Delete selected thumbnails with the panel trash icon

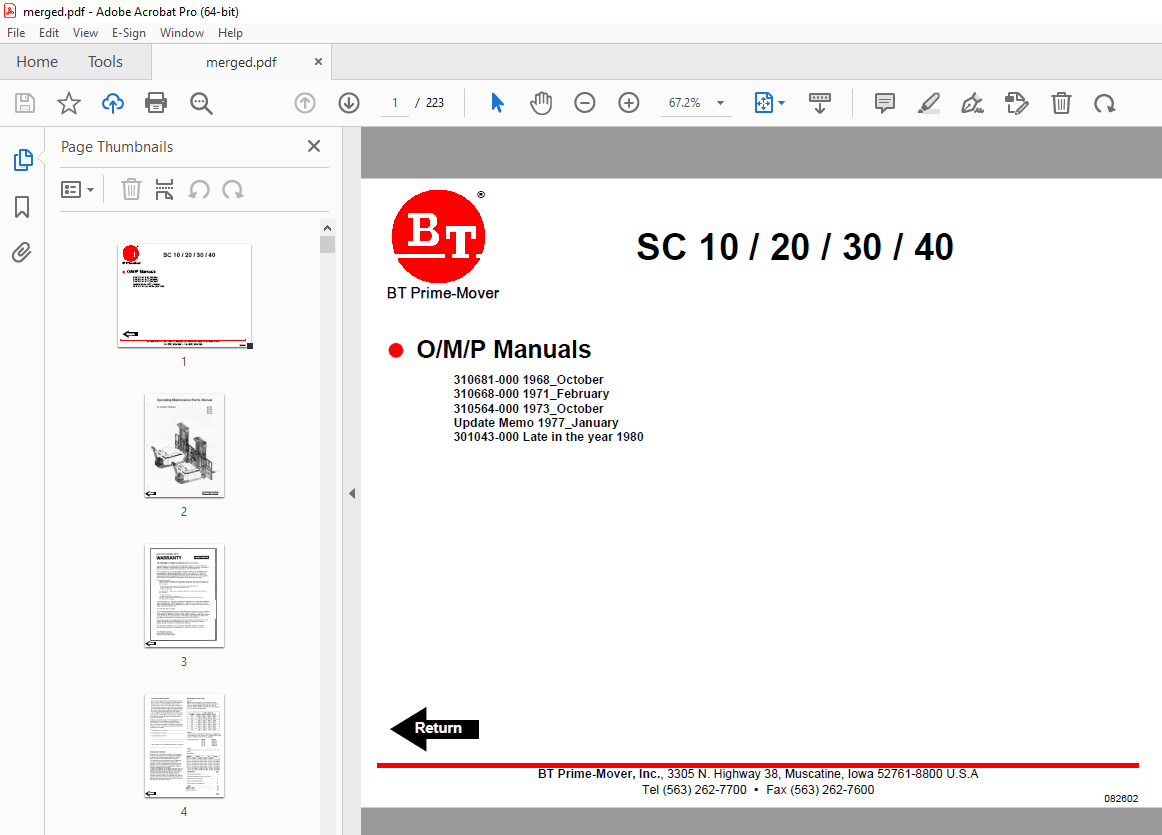pyautogui.click(x=131, y=190)
